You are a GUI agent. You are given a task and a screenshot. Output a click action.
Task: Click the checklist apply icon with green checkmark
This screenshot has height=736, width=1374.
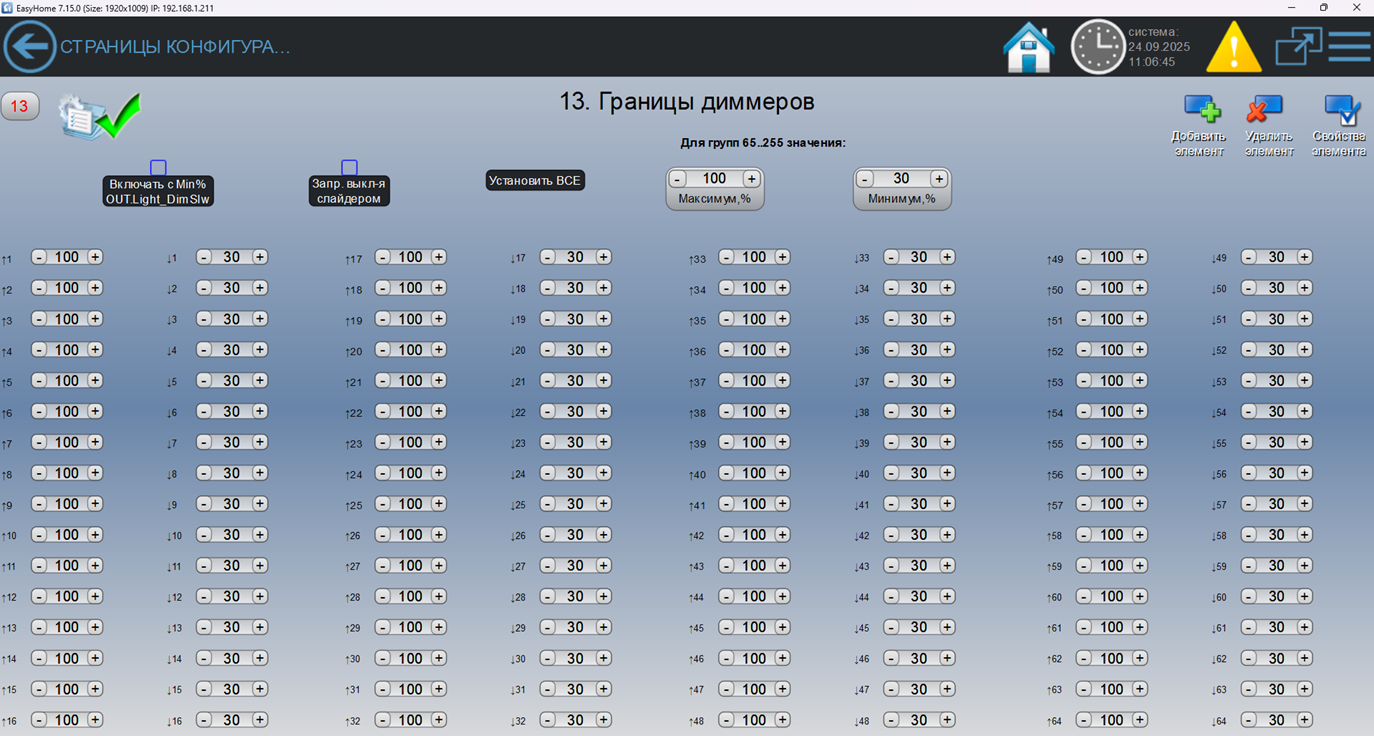[x=98, y=116]
